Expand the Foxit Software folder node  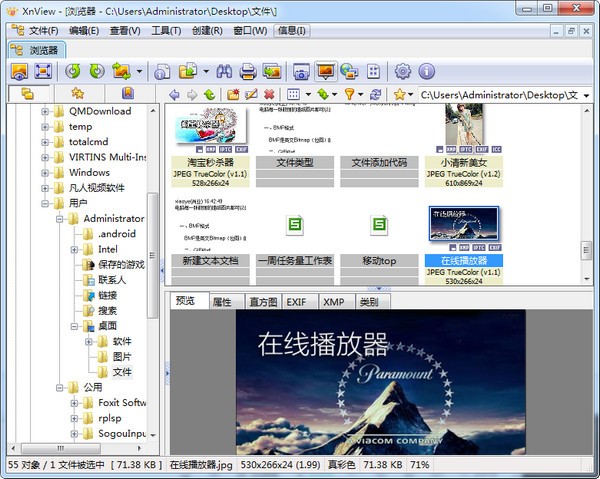click(75, 403)
